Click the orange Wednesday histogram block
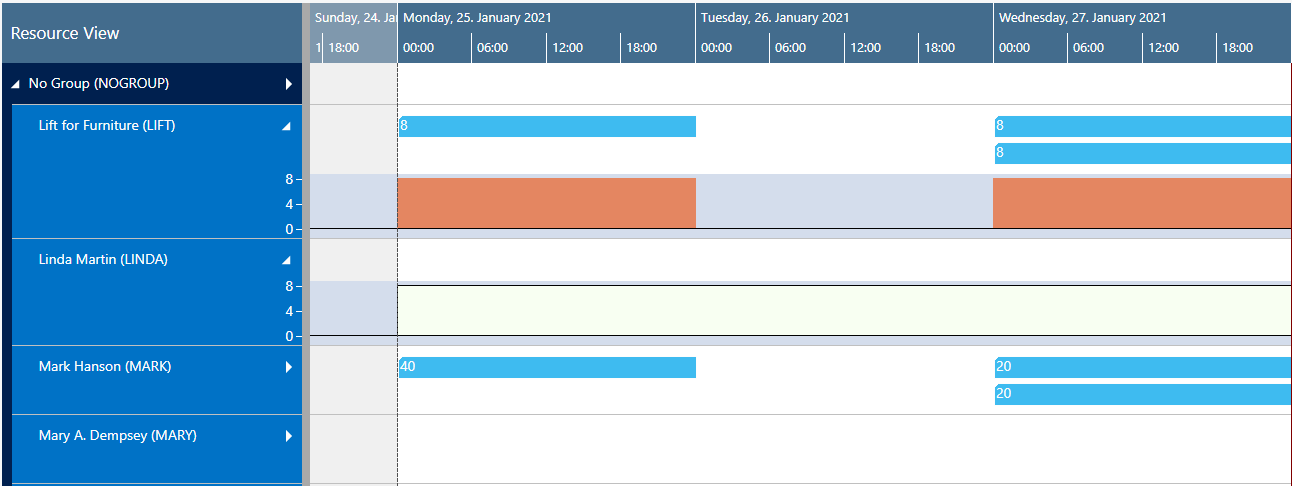Viewport: 1292px width, 486px height. tap(1142, 203)
